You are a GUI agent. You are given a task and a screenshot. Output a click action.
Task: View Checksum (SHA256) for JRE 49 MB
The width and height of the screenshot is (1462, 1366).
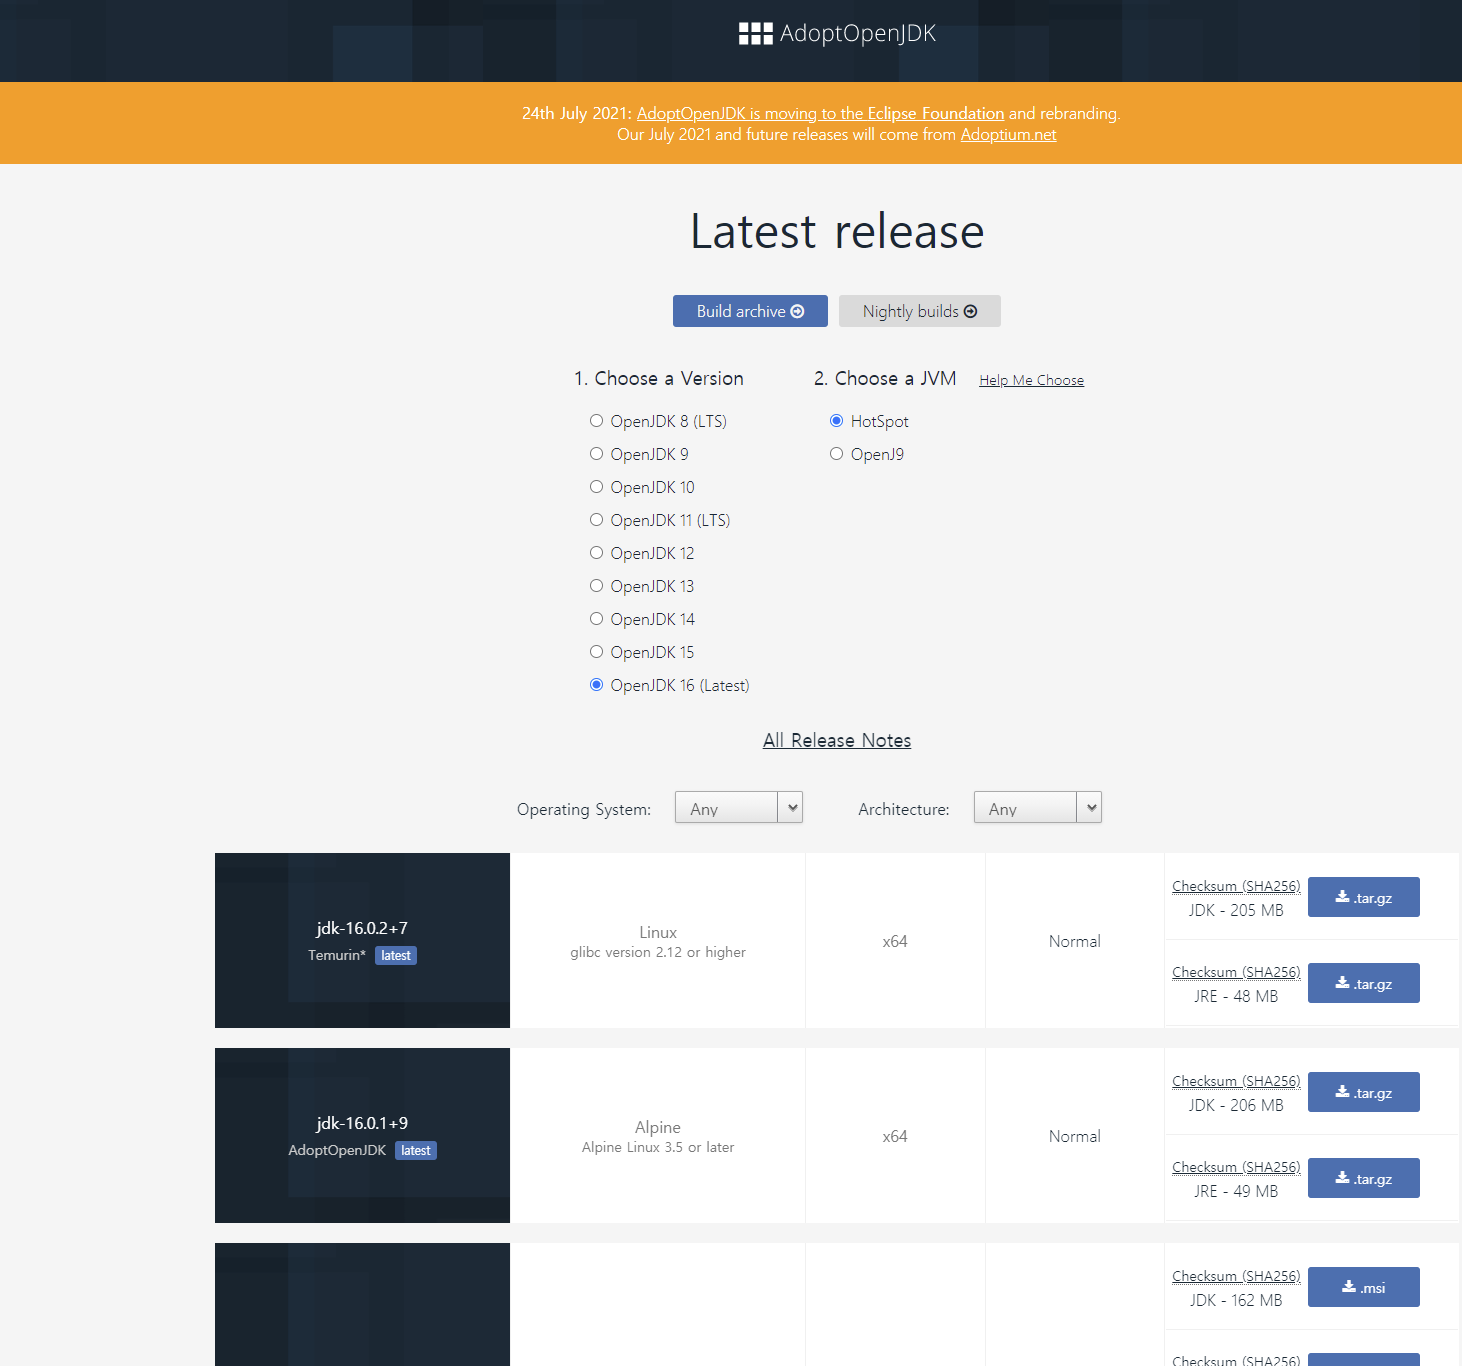click(1236, 1167)
